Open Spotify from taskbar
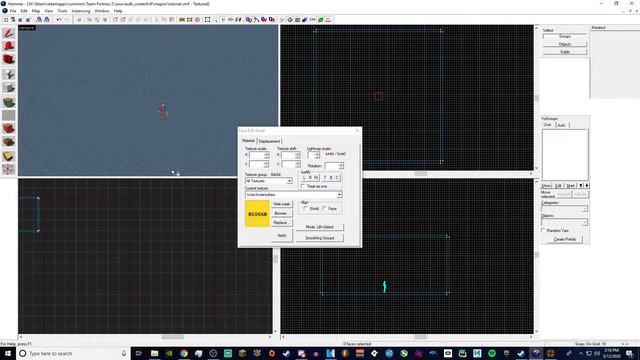The height and width of the screenshot is (360, 640). (492, 353)
